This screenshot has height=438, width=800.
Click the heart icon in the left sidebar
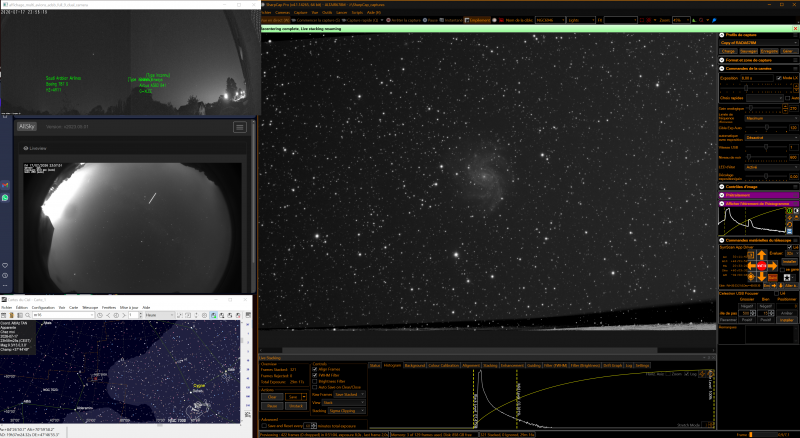pos(5,265)
